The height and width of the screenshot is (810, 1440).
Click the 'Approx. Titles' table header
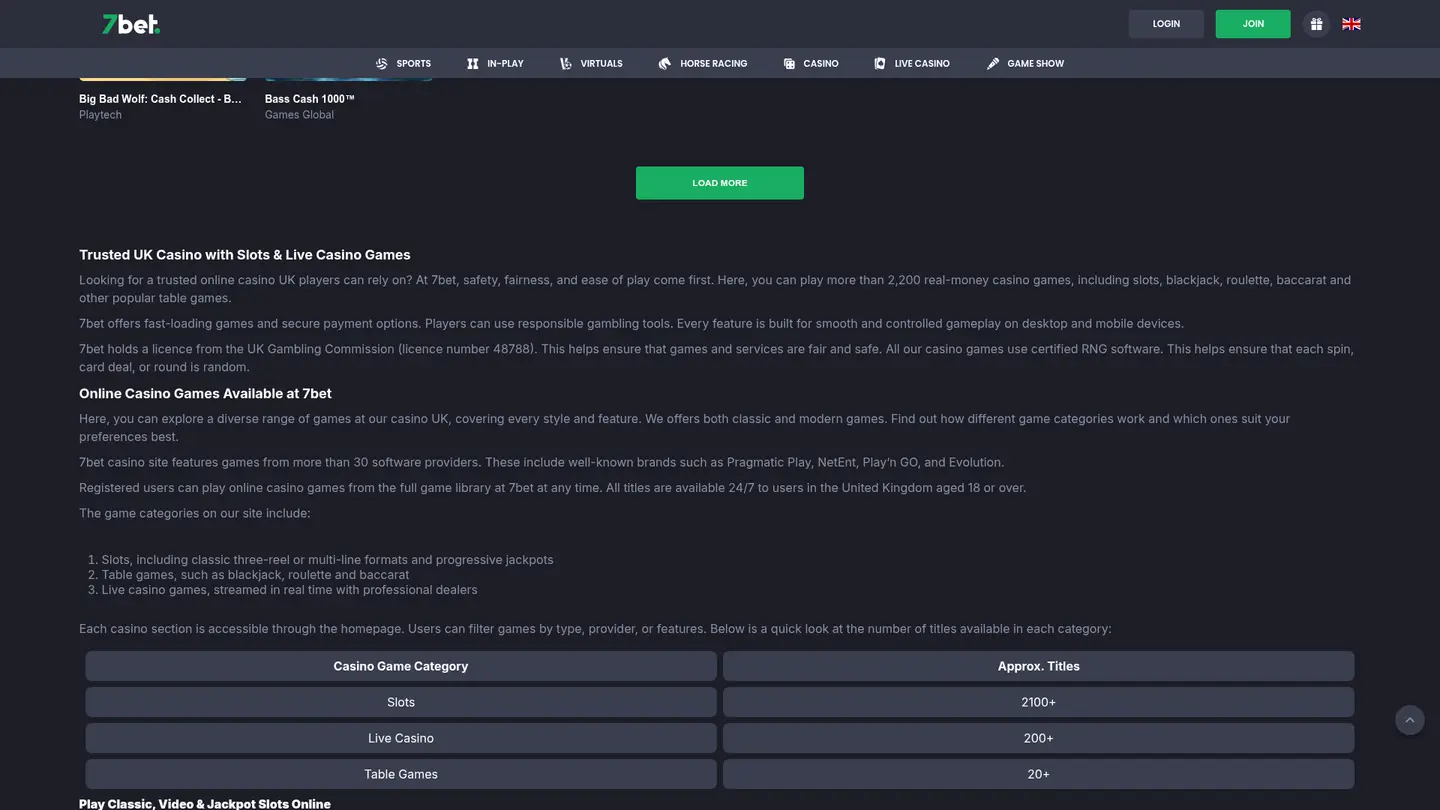(x=1038, y=666)
